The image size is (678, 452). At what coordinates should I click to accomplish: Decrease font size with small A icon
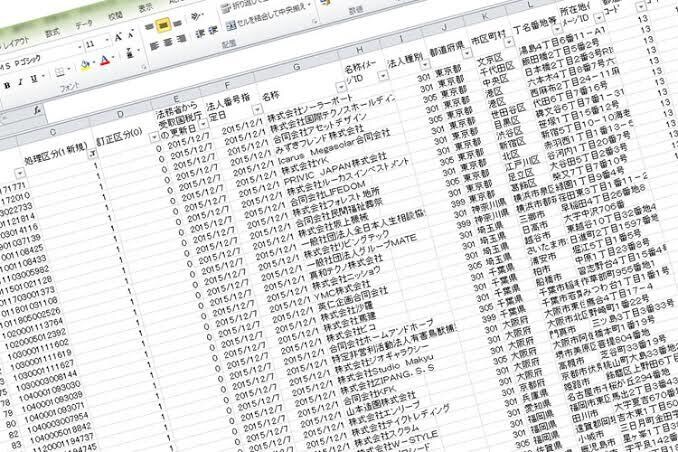(x=131, y=34)
